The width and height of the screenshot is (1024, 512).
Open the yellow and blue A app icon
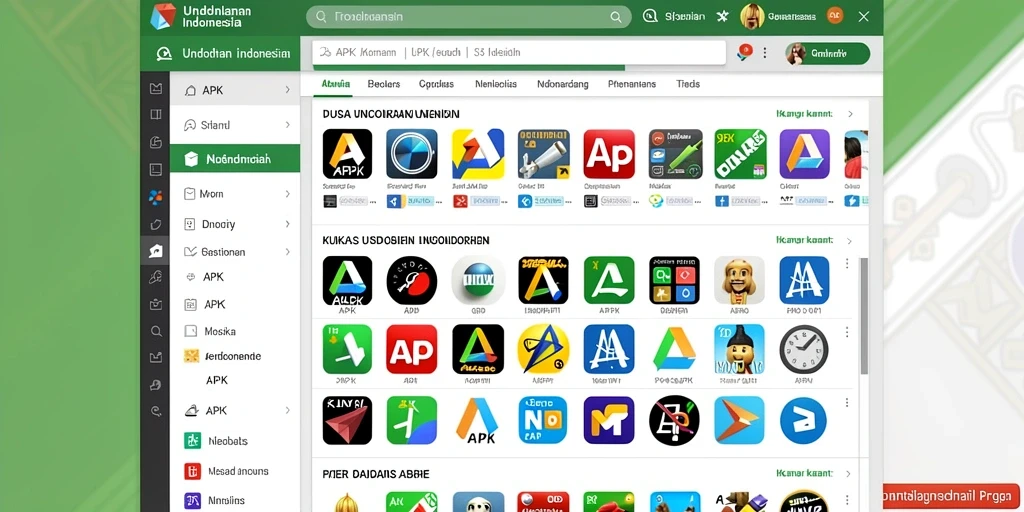tap(478, 154)
